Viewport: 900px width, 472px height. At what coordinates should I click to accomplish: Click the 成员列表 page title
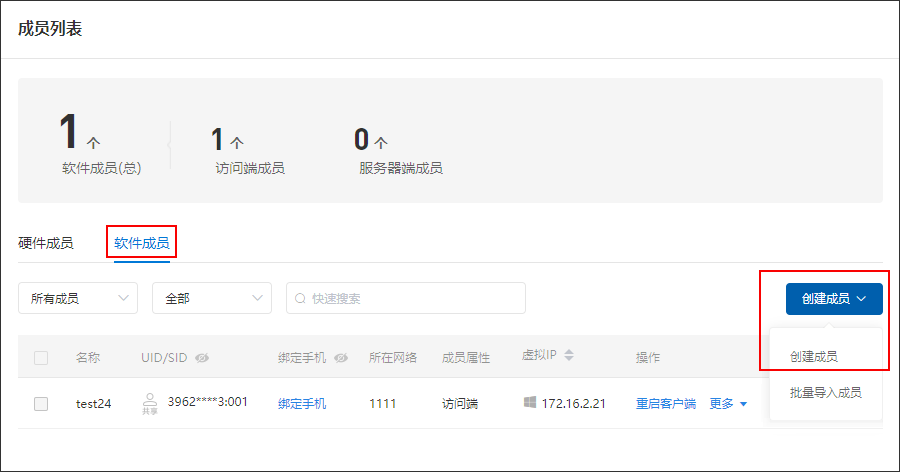click(x=50, y=29)
